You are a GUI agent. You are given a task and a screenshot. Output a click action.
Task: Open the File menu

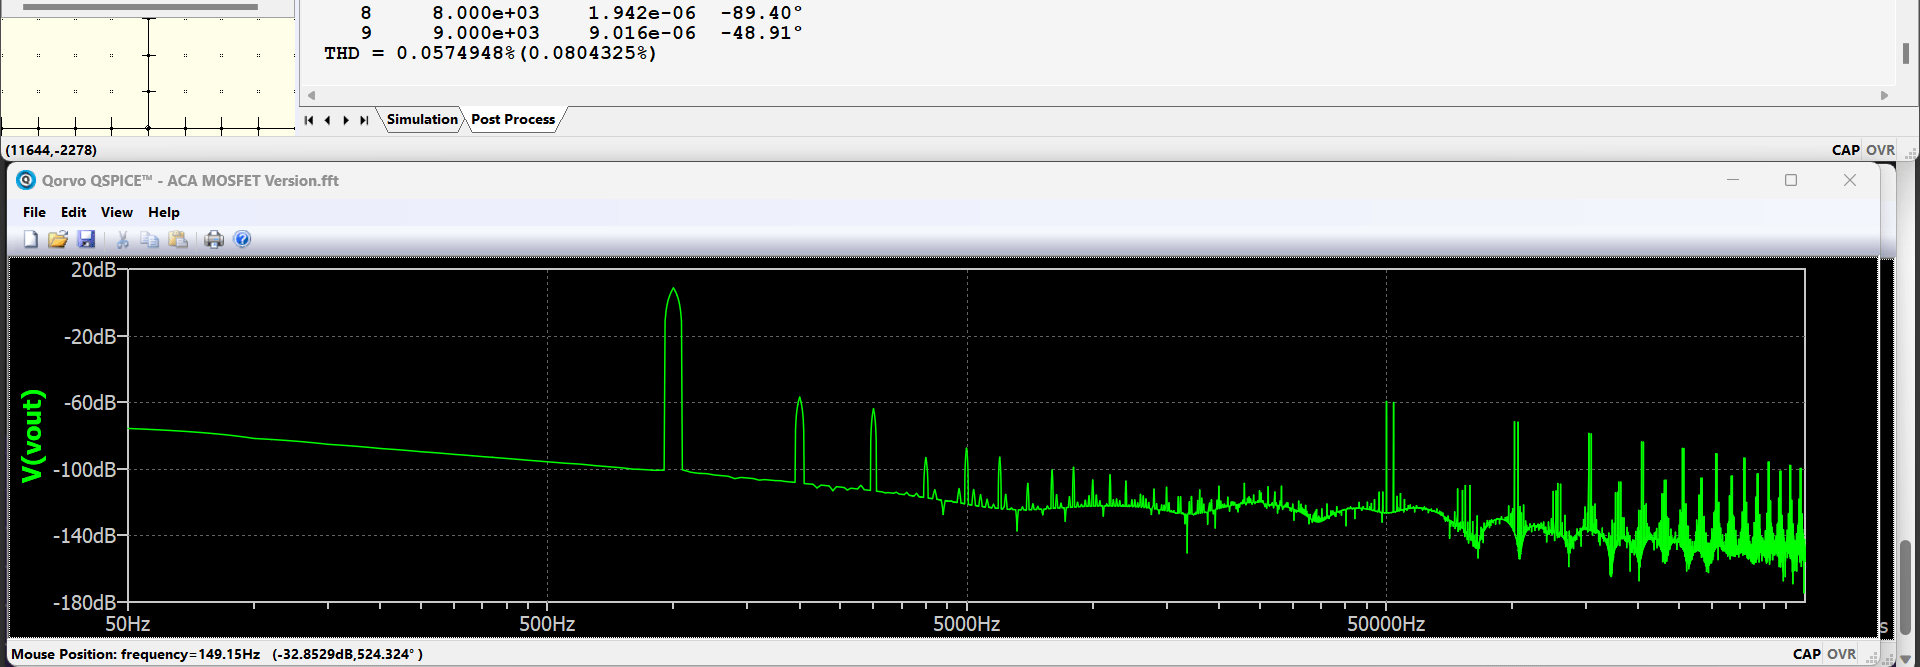tap(34, 212)
